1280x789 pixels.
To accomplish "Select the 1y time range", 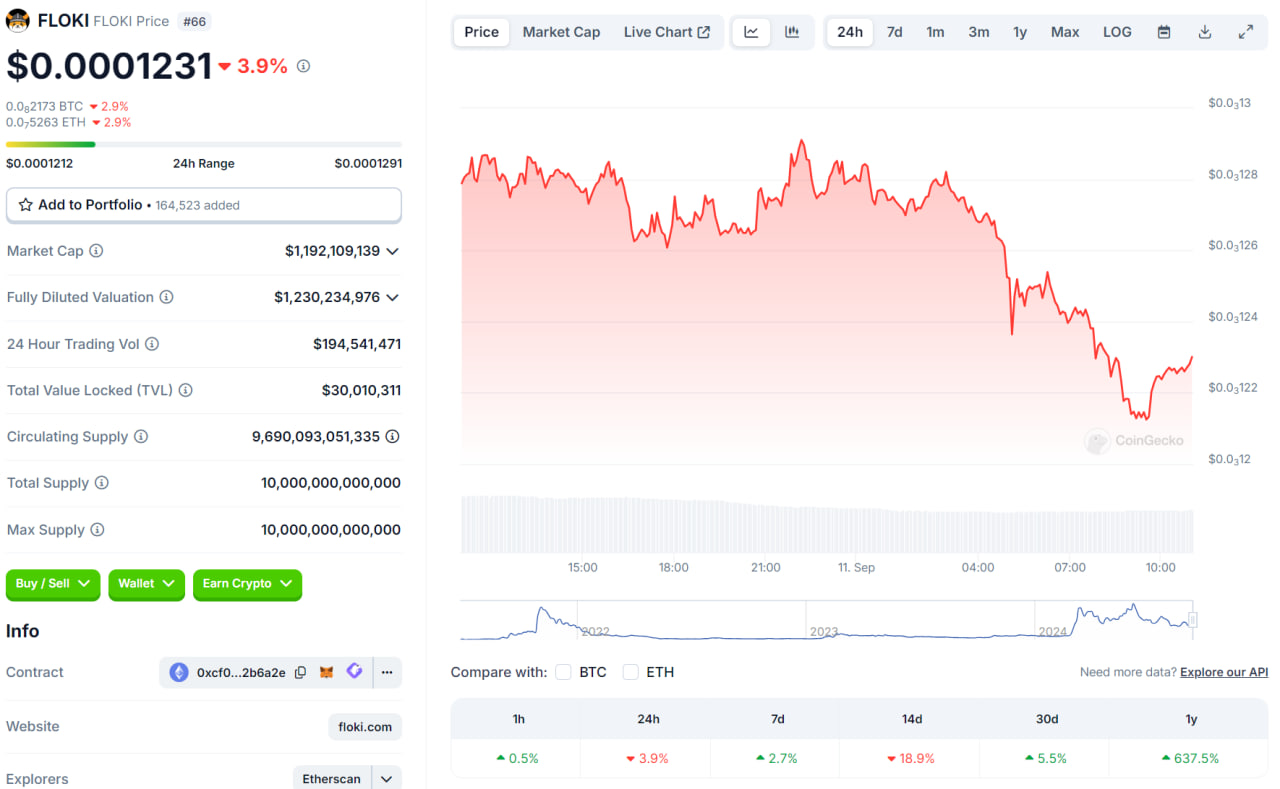I will (1020, 32).
